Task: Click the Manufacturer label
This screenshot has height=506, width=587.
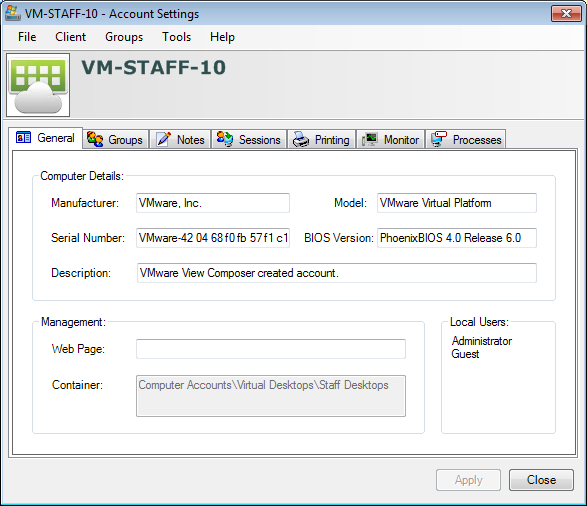Action: 85,203
